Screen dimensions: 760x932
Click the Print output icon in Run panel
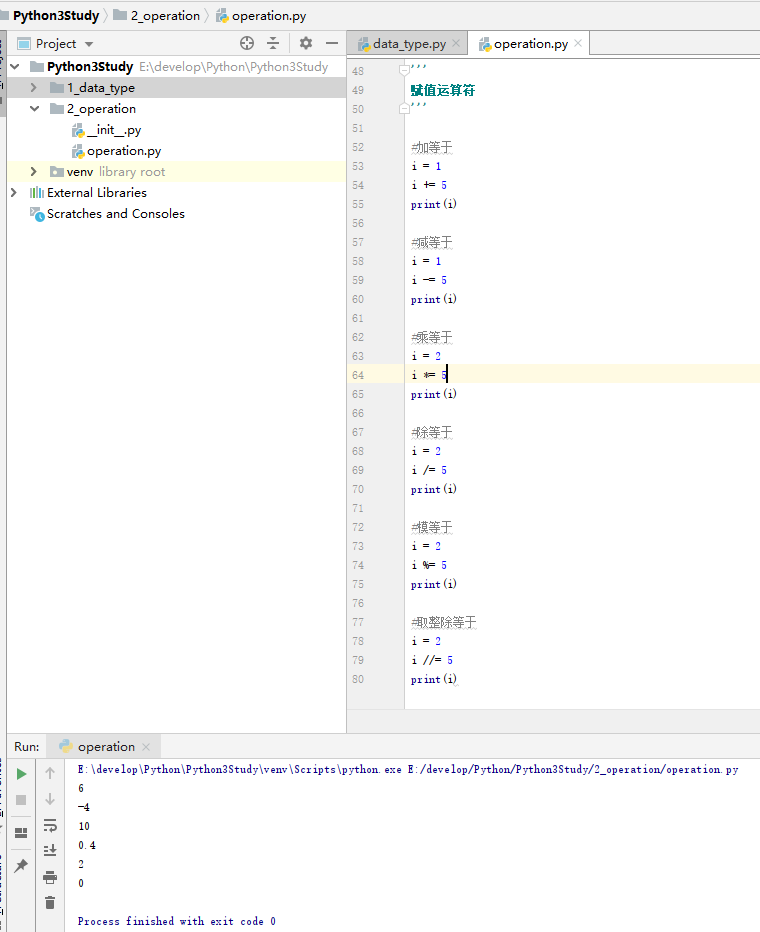[x=50, y=877]
